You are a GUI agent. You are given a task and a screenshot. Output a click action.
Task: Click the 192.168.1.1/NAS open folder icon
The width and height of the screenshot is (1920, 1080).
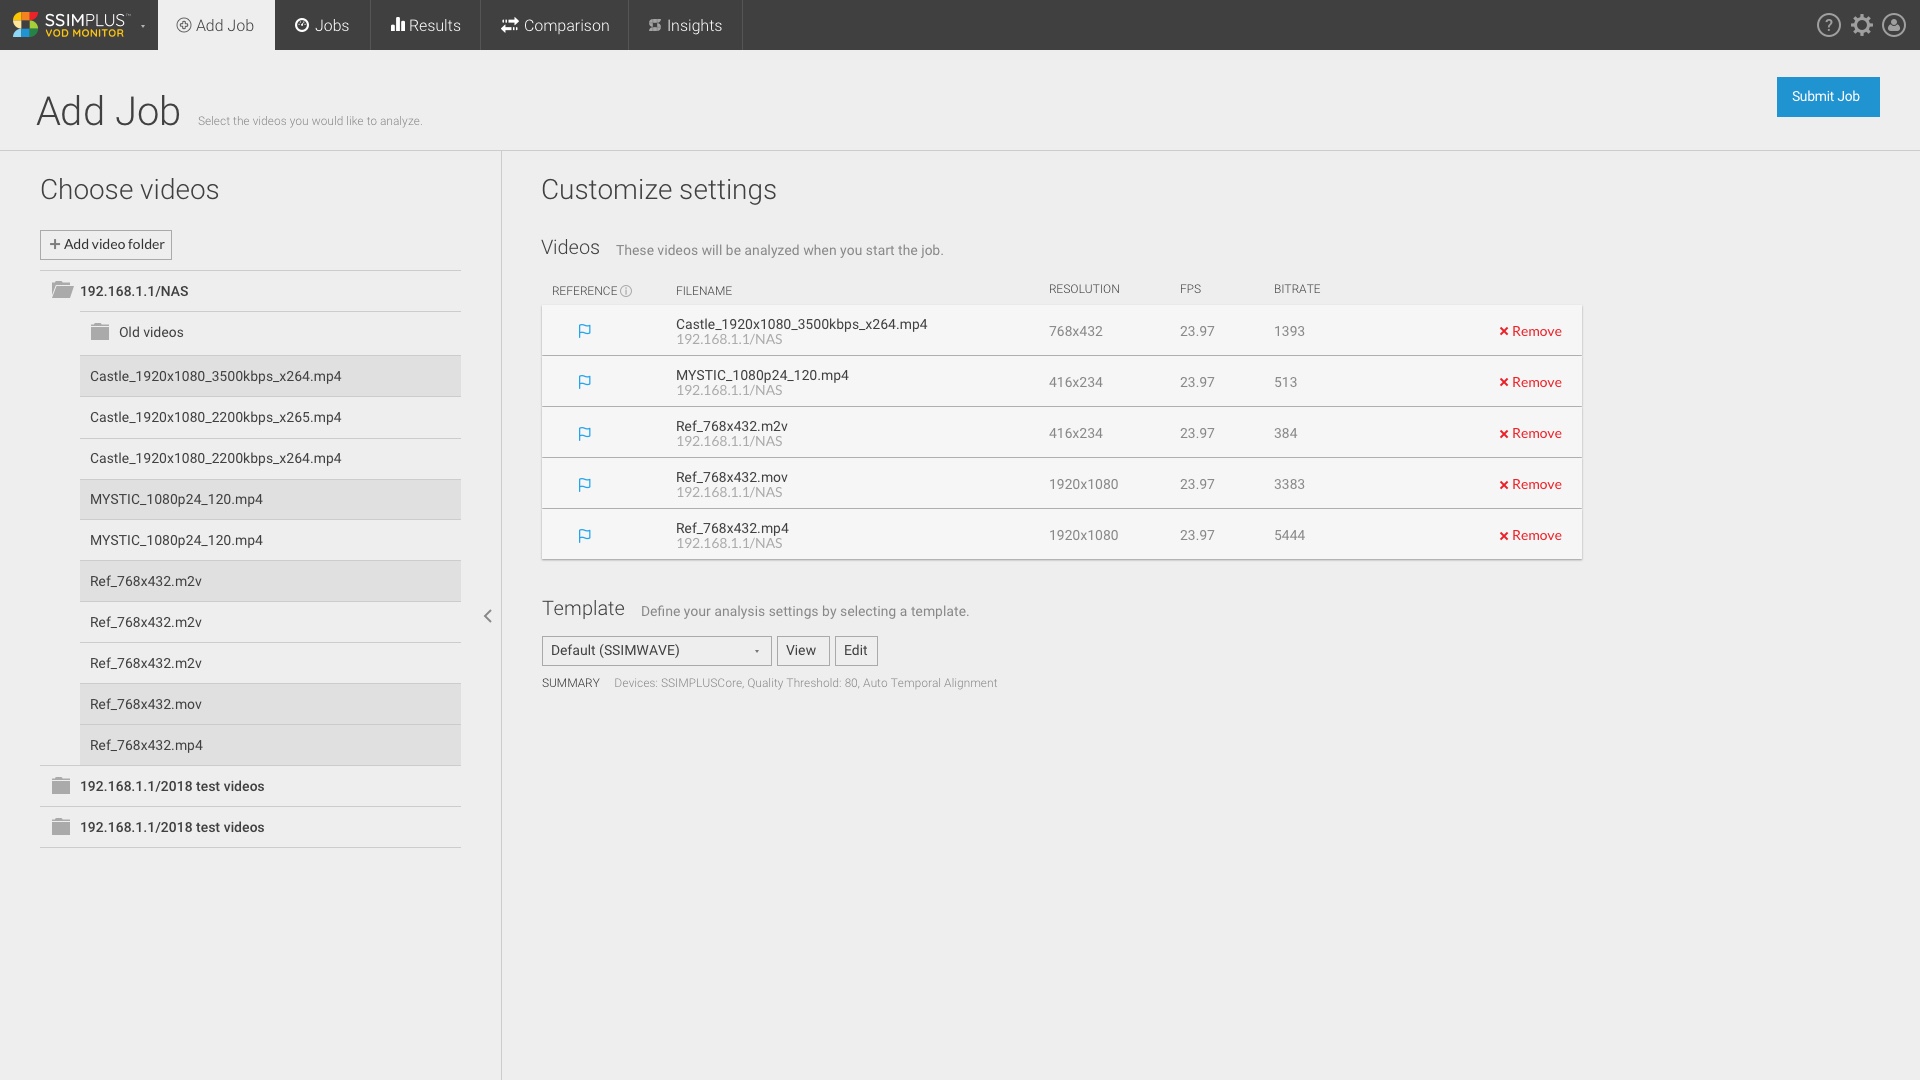pos(62,290)
